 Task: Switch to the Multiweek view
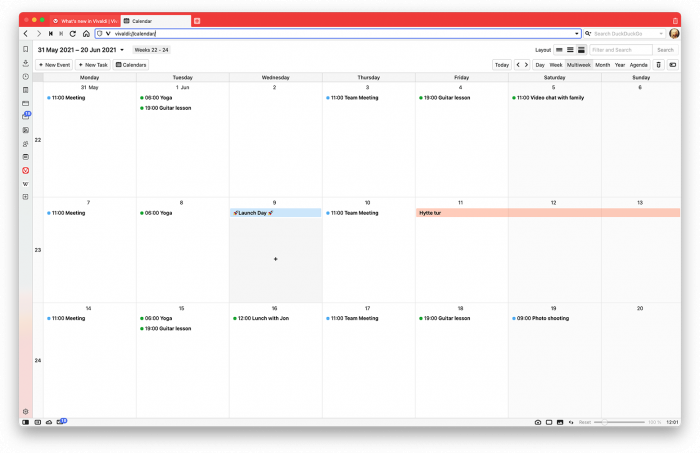click(579, 65)
